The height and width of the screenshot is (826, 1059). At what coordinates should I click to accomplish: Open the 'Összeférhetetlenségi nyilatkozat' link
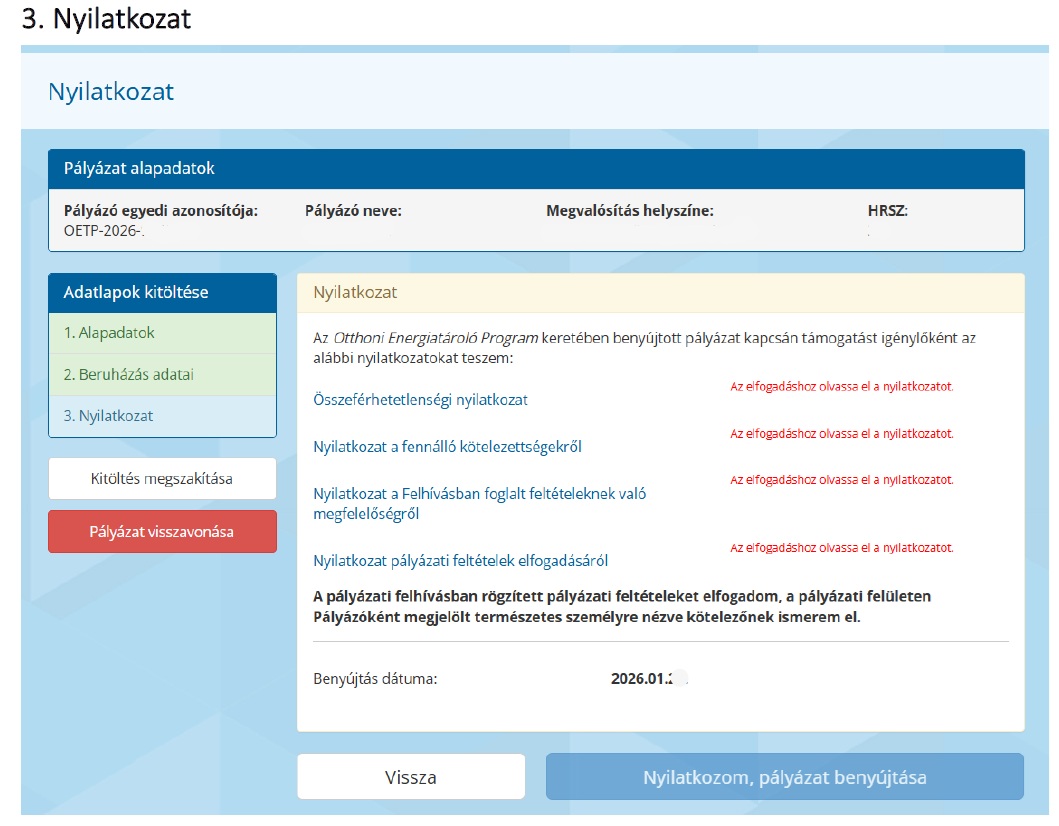click(420, 400)
